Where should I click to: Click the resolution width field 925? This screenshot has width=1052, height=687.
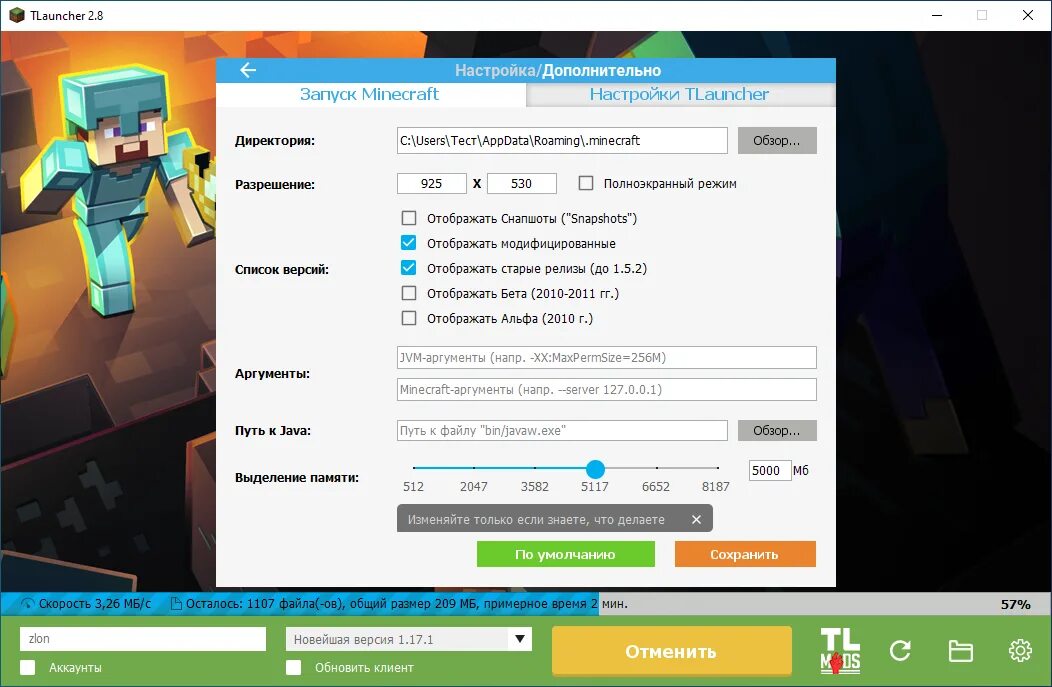tap(431, 183)
